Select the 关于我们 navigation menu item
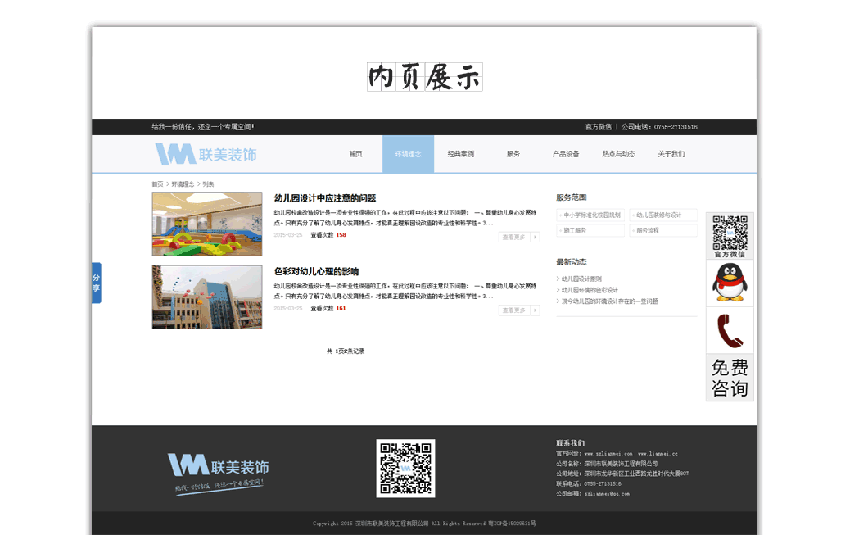Viewport: 850px width, 535px height. coord(671,154)
